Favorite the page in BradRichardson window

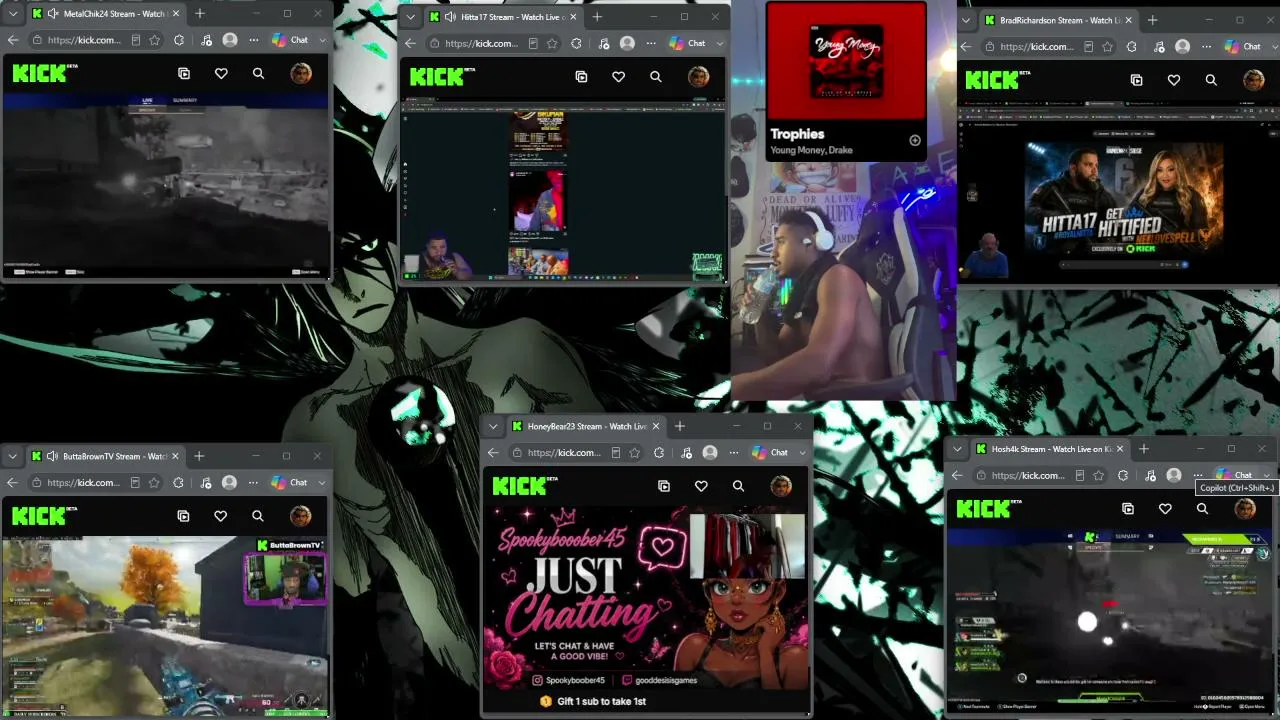[1107, 47]
